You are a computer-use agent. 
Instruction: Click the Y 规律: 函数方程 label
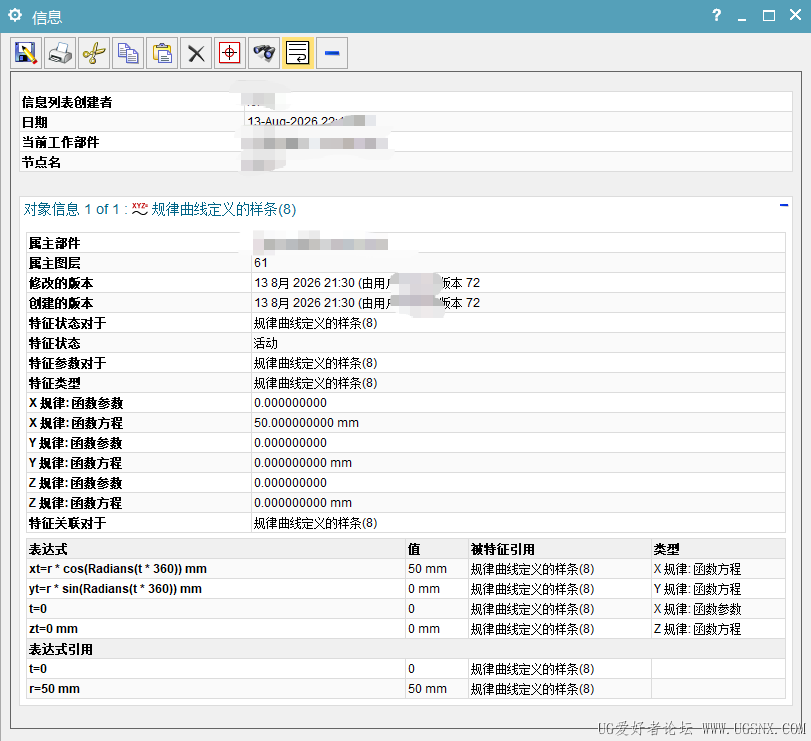[x=76, y=463]
